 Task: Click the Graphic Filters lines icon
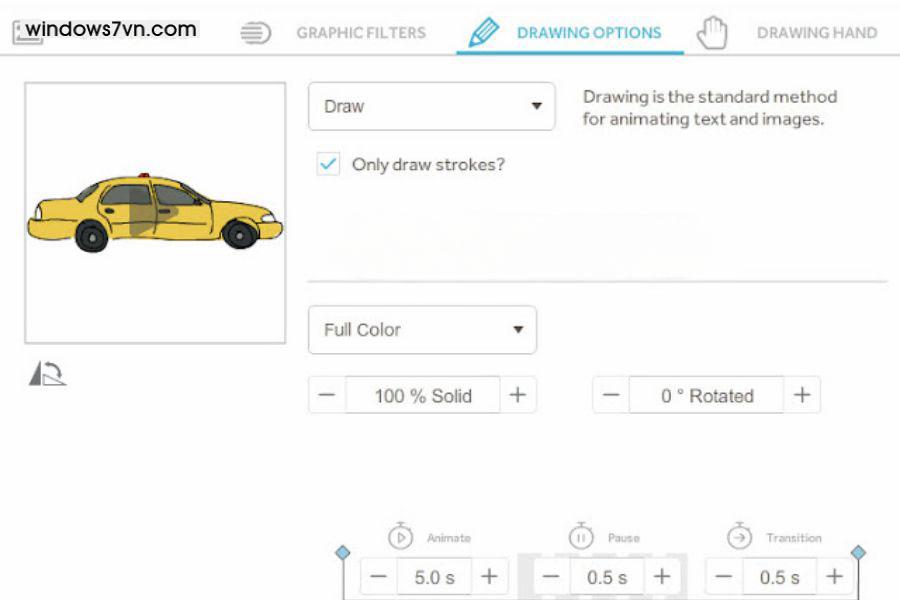coord(256,31)
